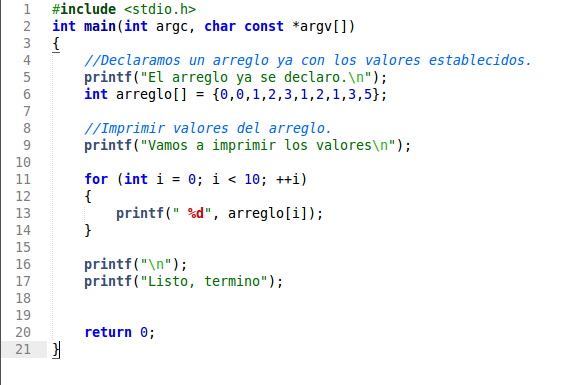Viewport: 585px width, 385px height.
Task: Click line number 21 in gutter
Action: tap(23, 349)
